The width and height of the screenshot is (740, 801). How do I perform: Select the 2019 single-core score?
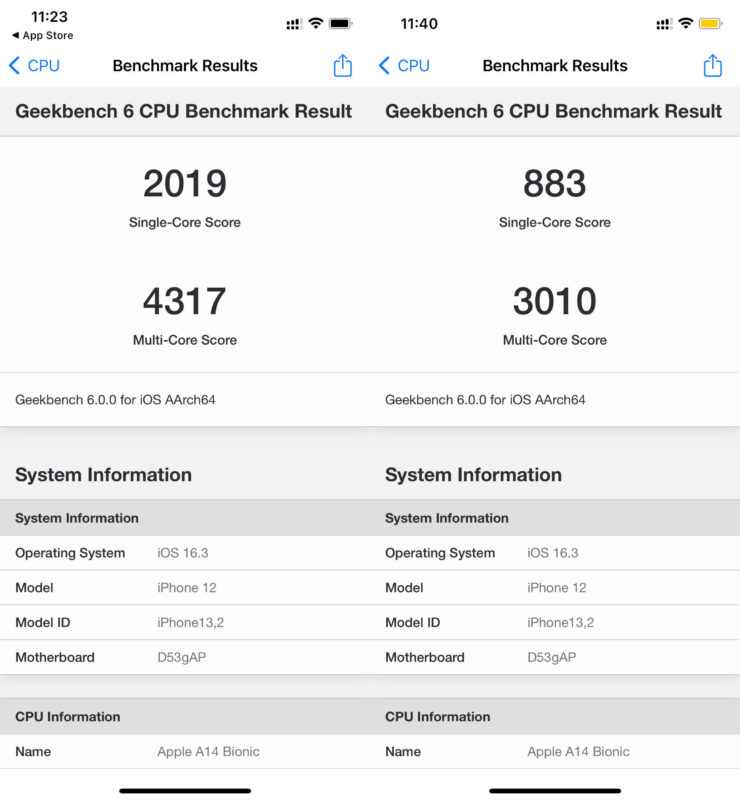pos(185,184)
